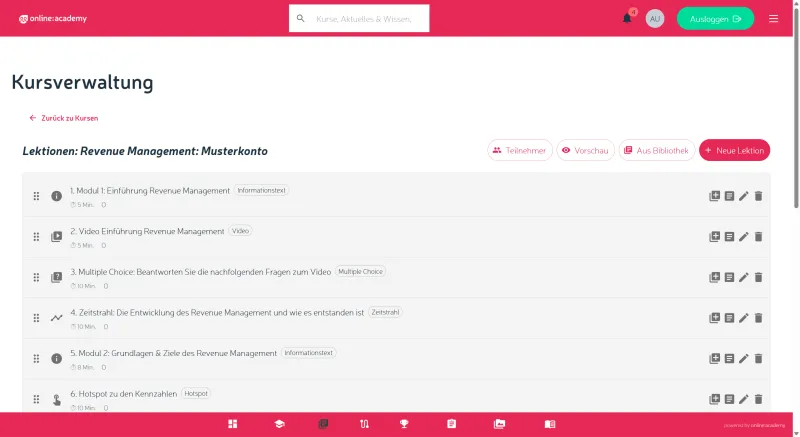This screenshot has width=800, height=437.
Task: Open the AU user avatar
Action: tap(655, 19)
